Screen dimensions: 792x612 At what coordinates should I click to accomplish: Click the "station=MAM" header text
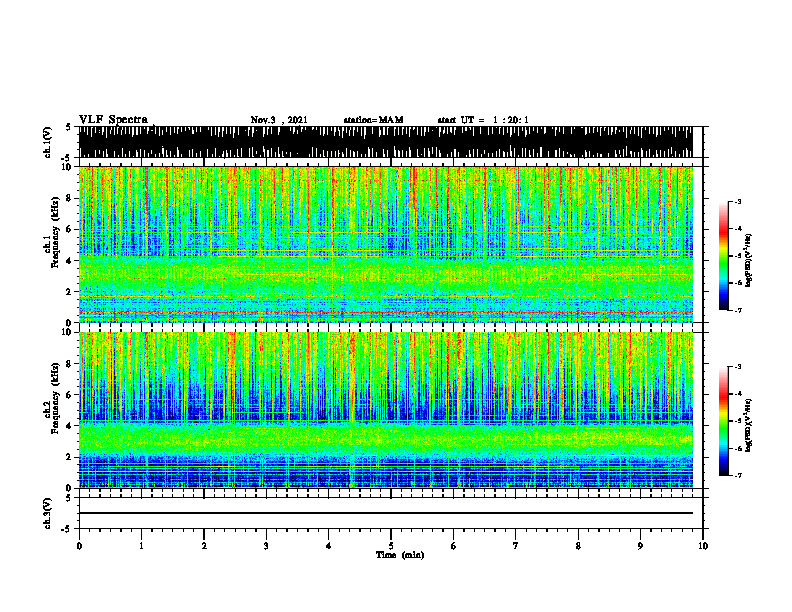(x=373, y=120)
